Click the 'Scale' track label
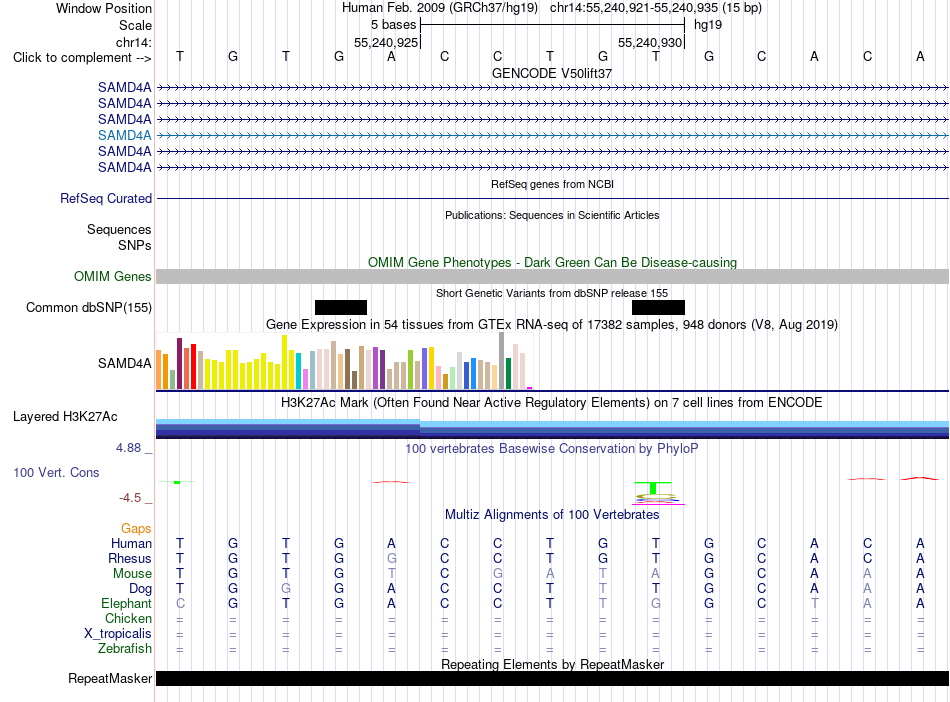Viewport: 950px width, 702px height. point(135,25)
